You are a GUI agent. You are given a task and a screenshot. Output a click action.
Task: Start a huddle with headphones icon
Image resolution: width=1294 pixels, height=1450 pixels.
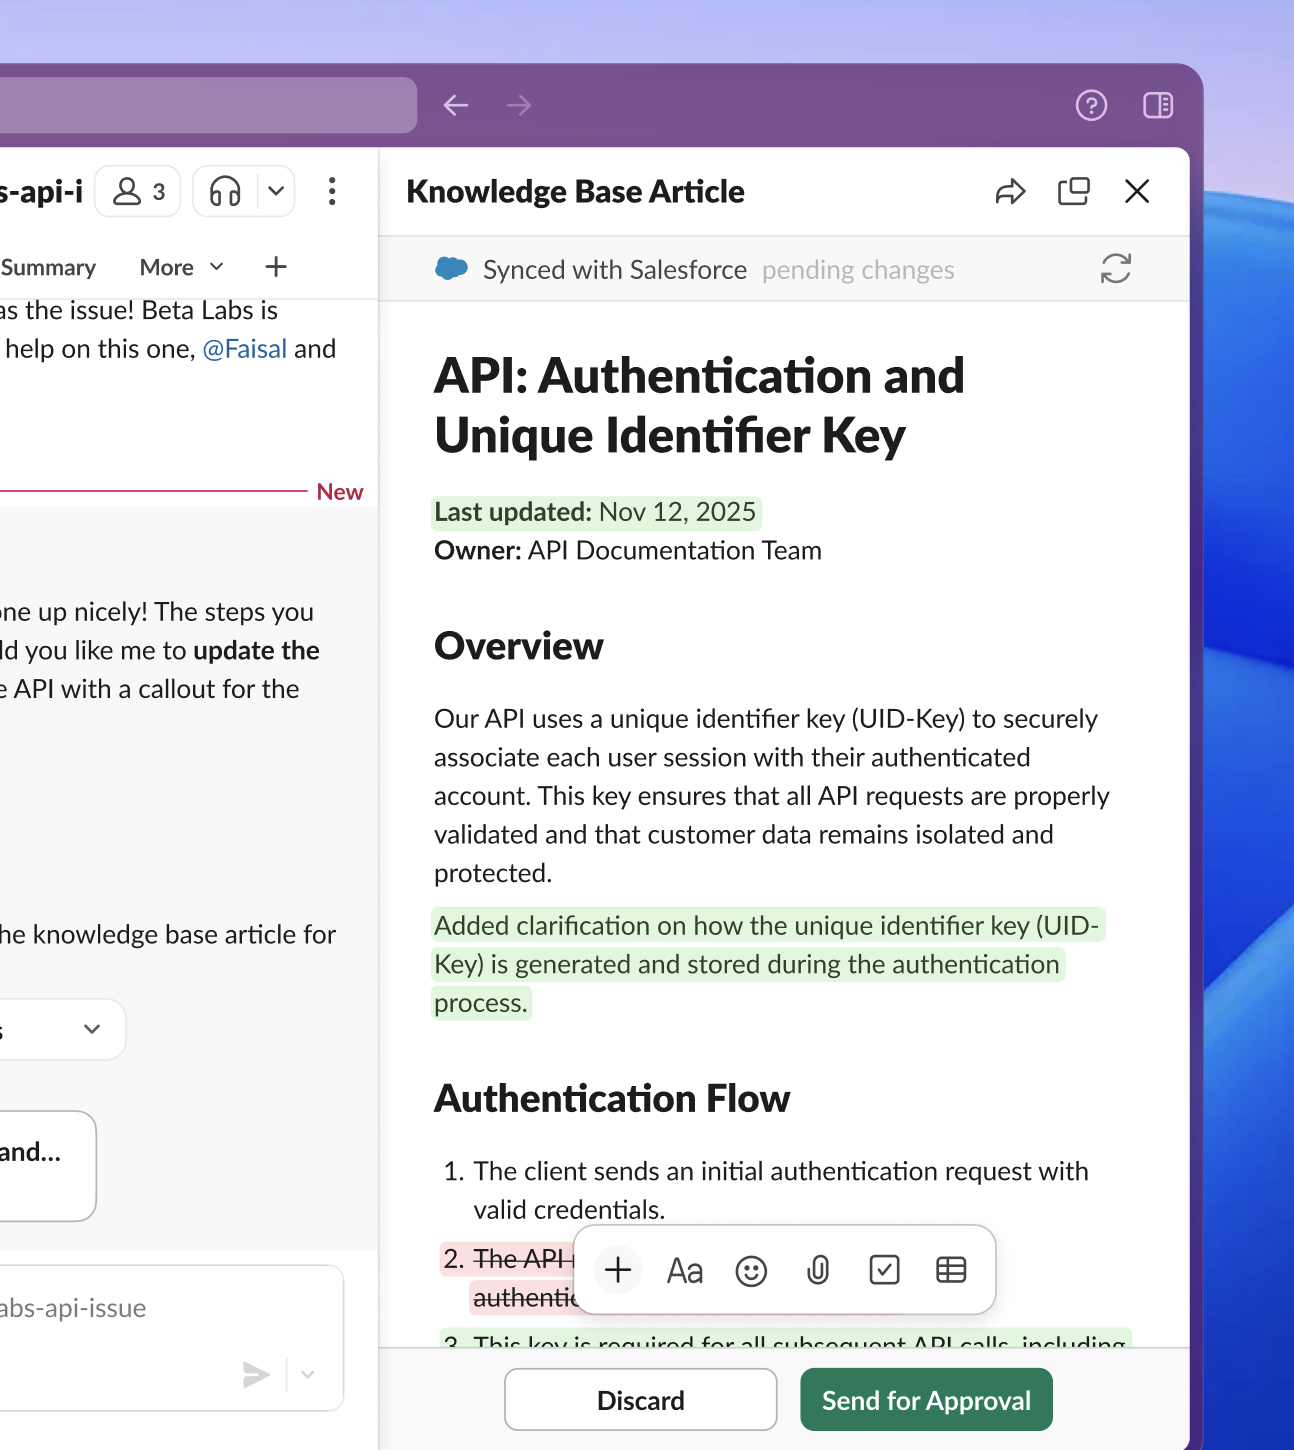coord(225,191)
